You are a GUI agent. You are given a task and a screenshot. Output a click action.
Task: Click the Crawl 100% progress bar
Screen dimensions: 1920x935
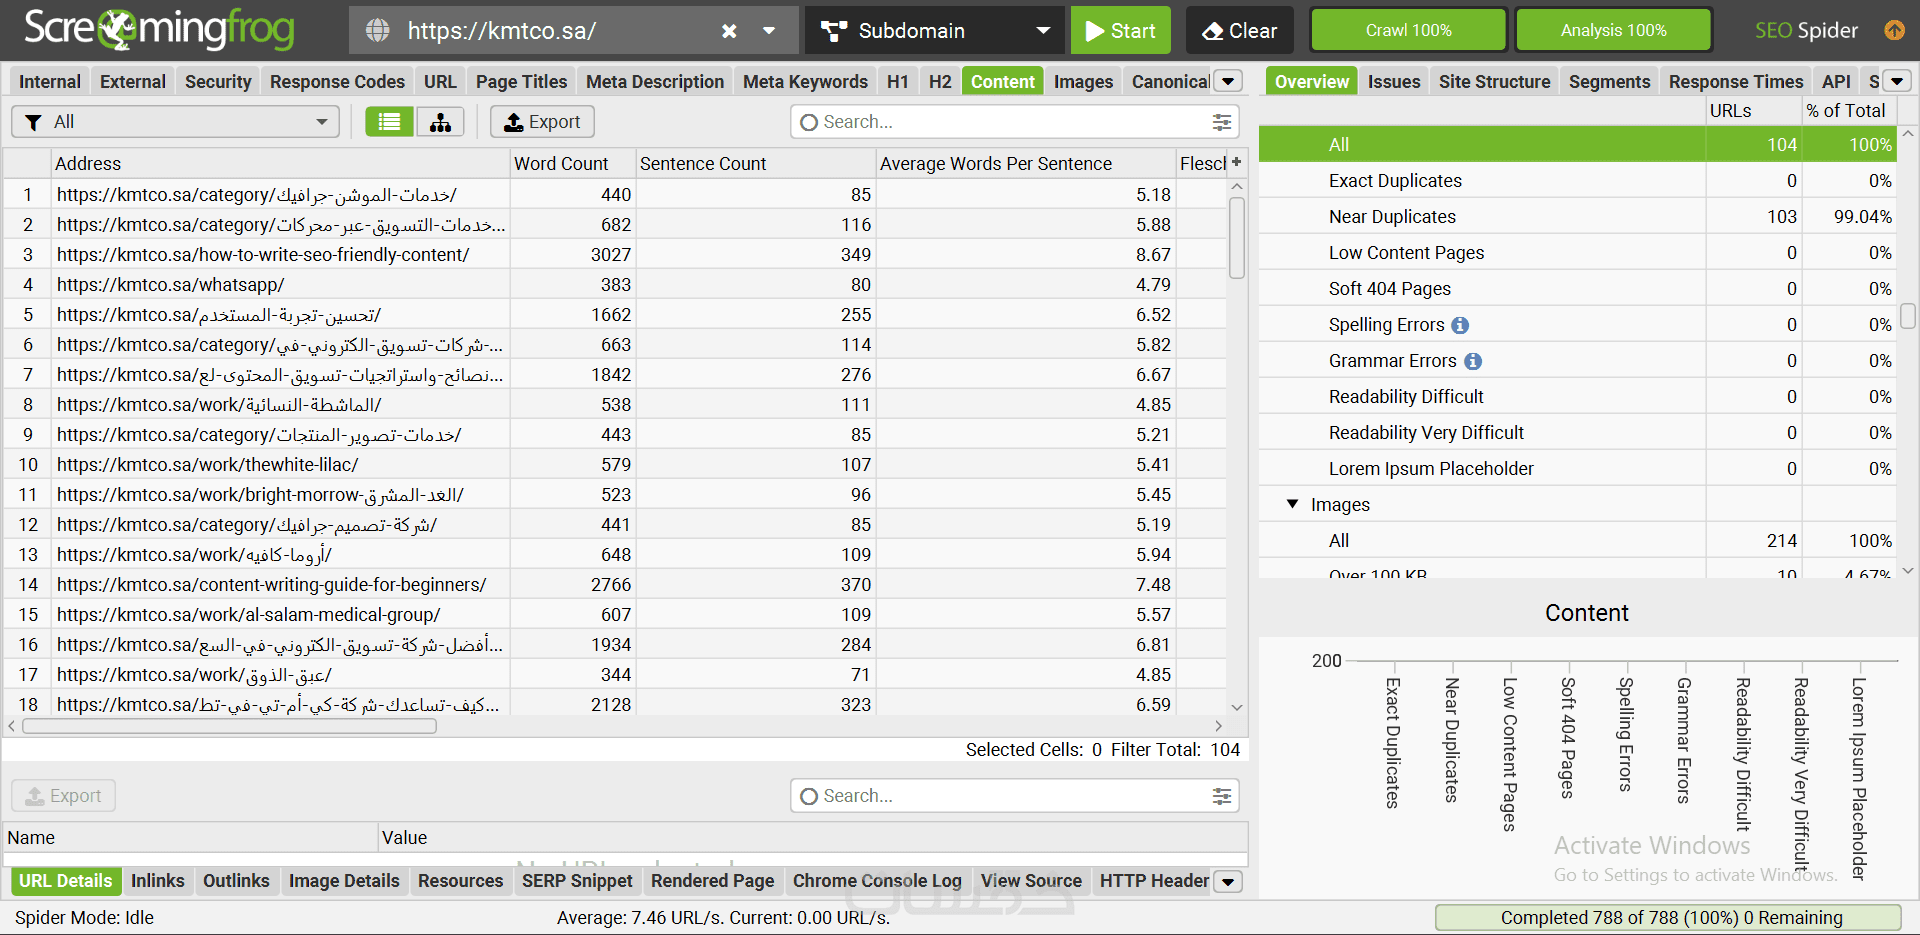(1408, 30)
